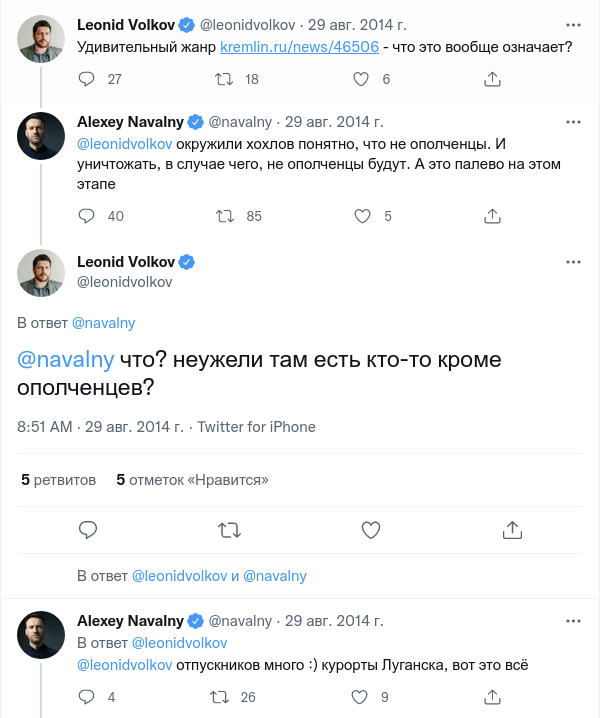This screenshot has width=605, height=718.
Task: Reply to Volkov's first tweet with 27 replies
Action: [87, 79]
